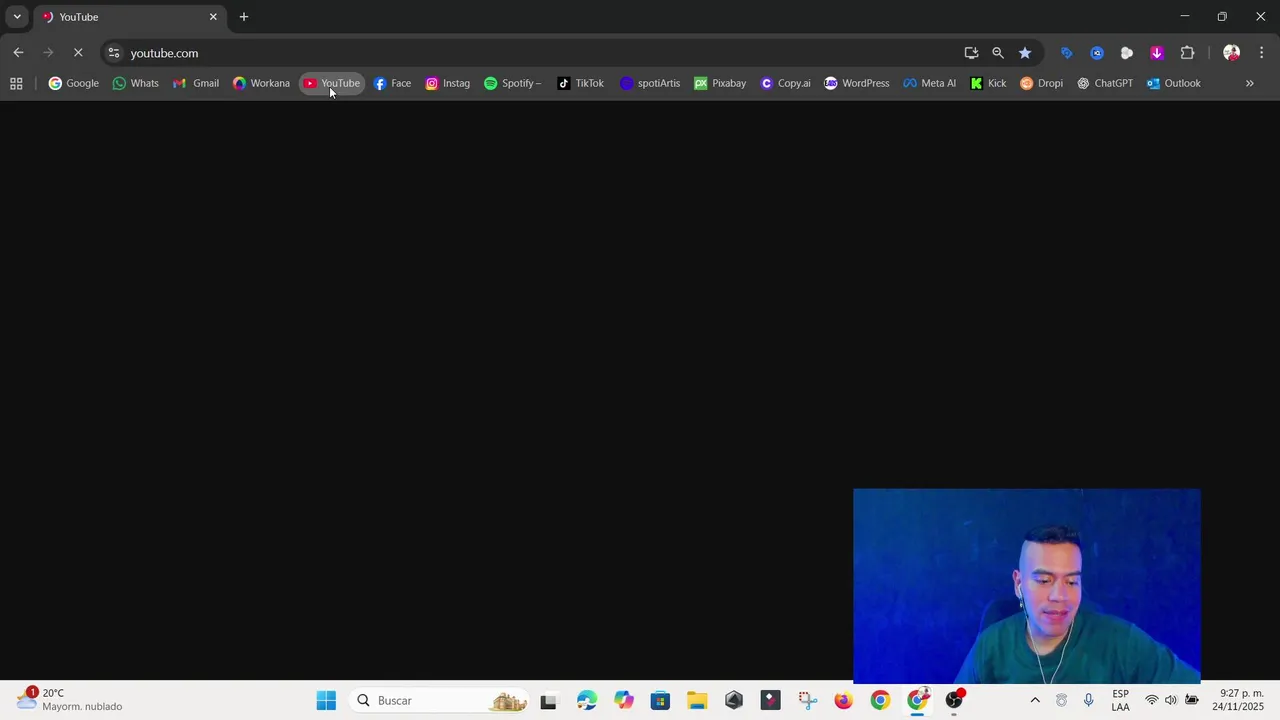This screenshot has height=720, width=1280.
Task: Open Task View in taskbar
Action: click(x=548, y=701)
